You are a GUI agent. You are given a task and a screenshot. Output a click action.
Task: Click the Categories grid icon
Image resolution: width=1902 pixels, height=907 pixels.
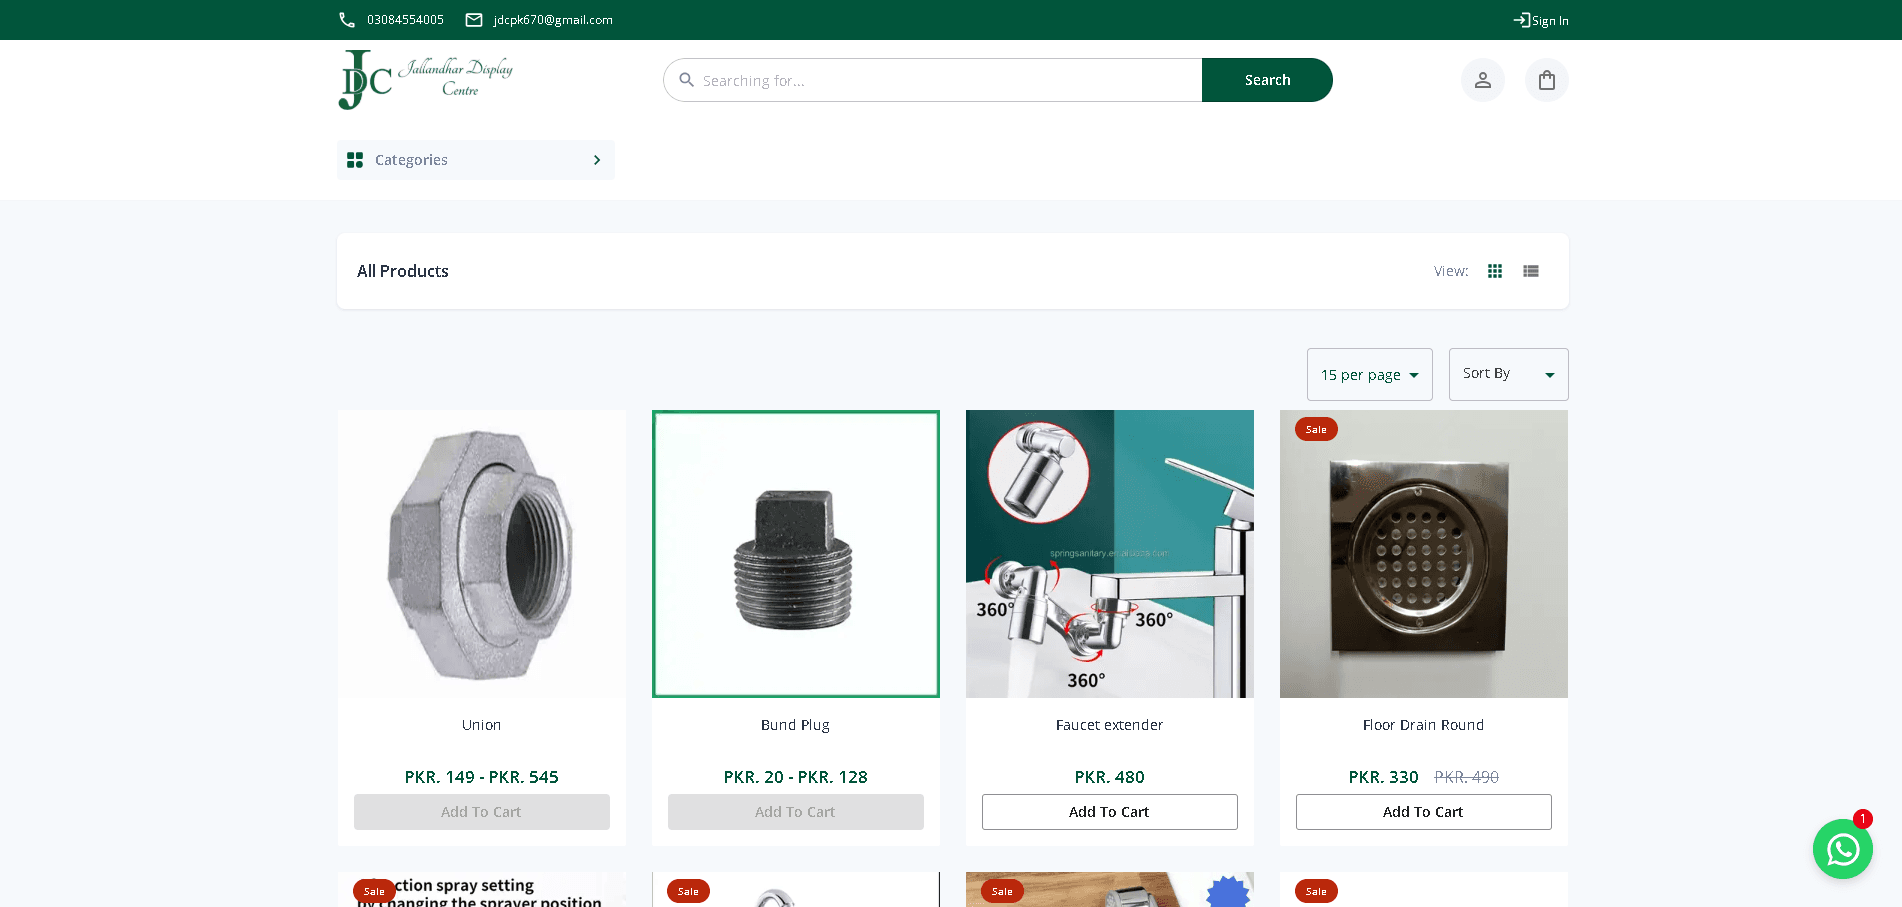[x=355, y=160]
